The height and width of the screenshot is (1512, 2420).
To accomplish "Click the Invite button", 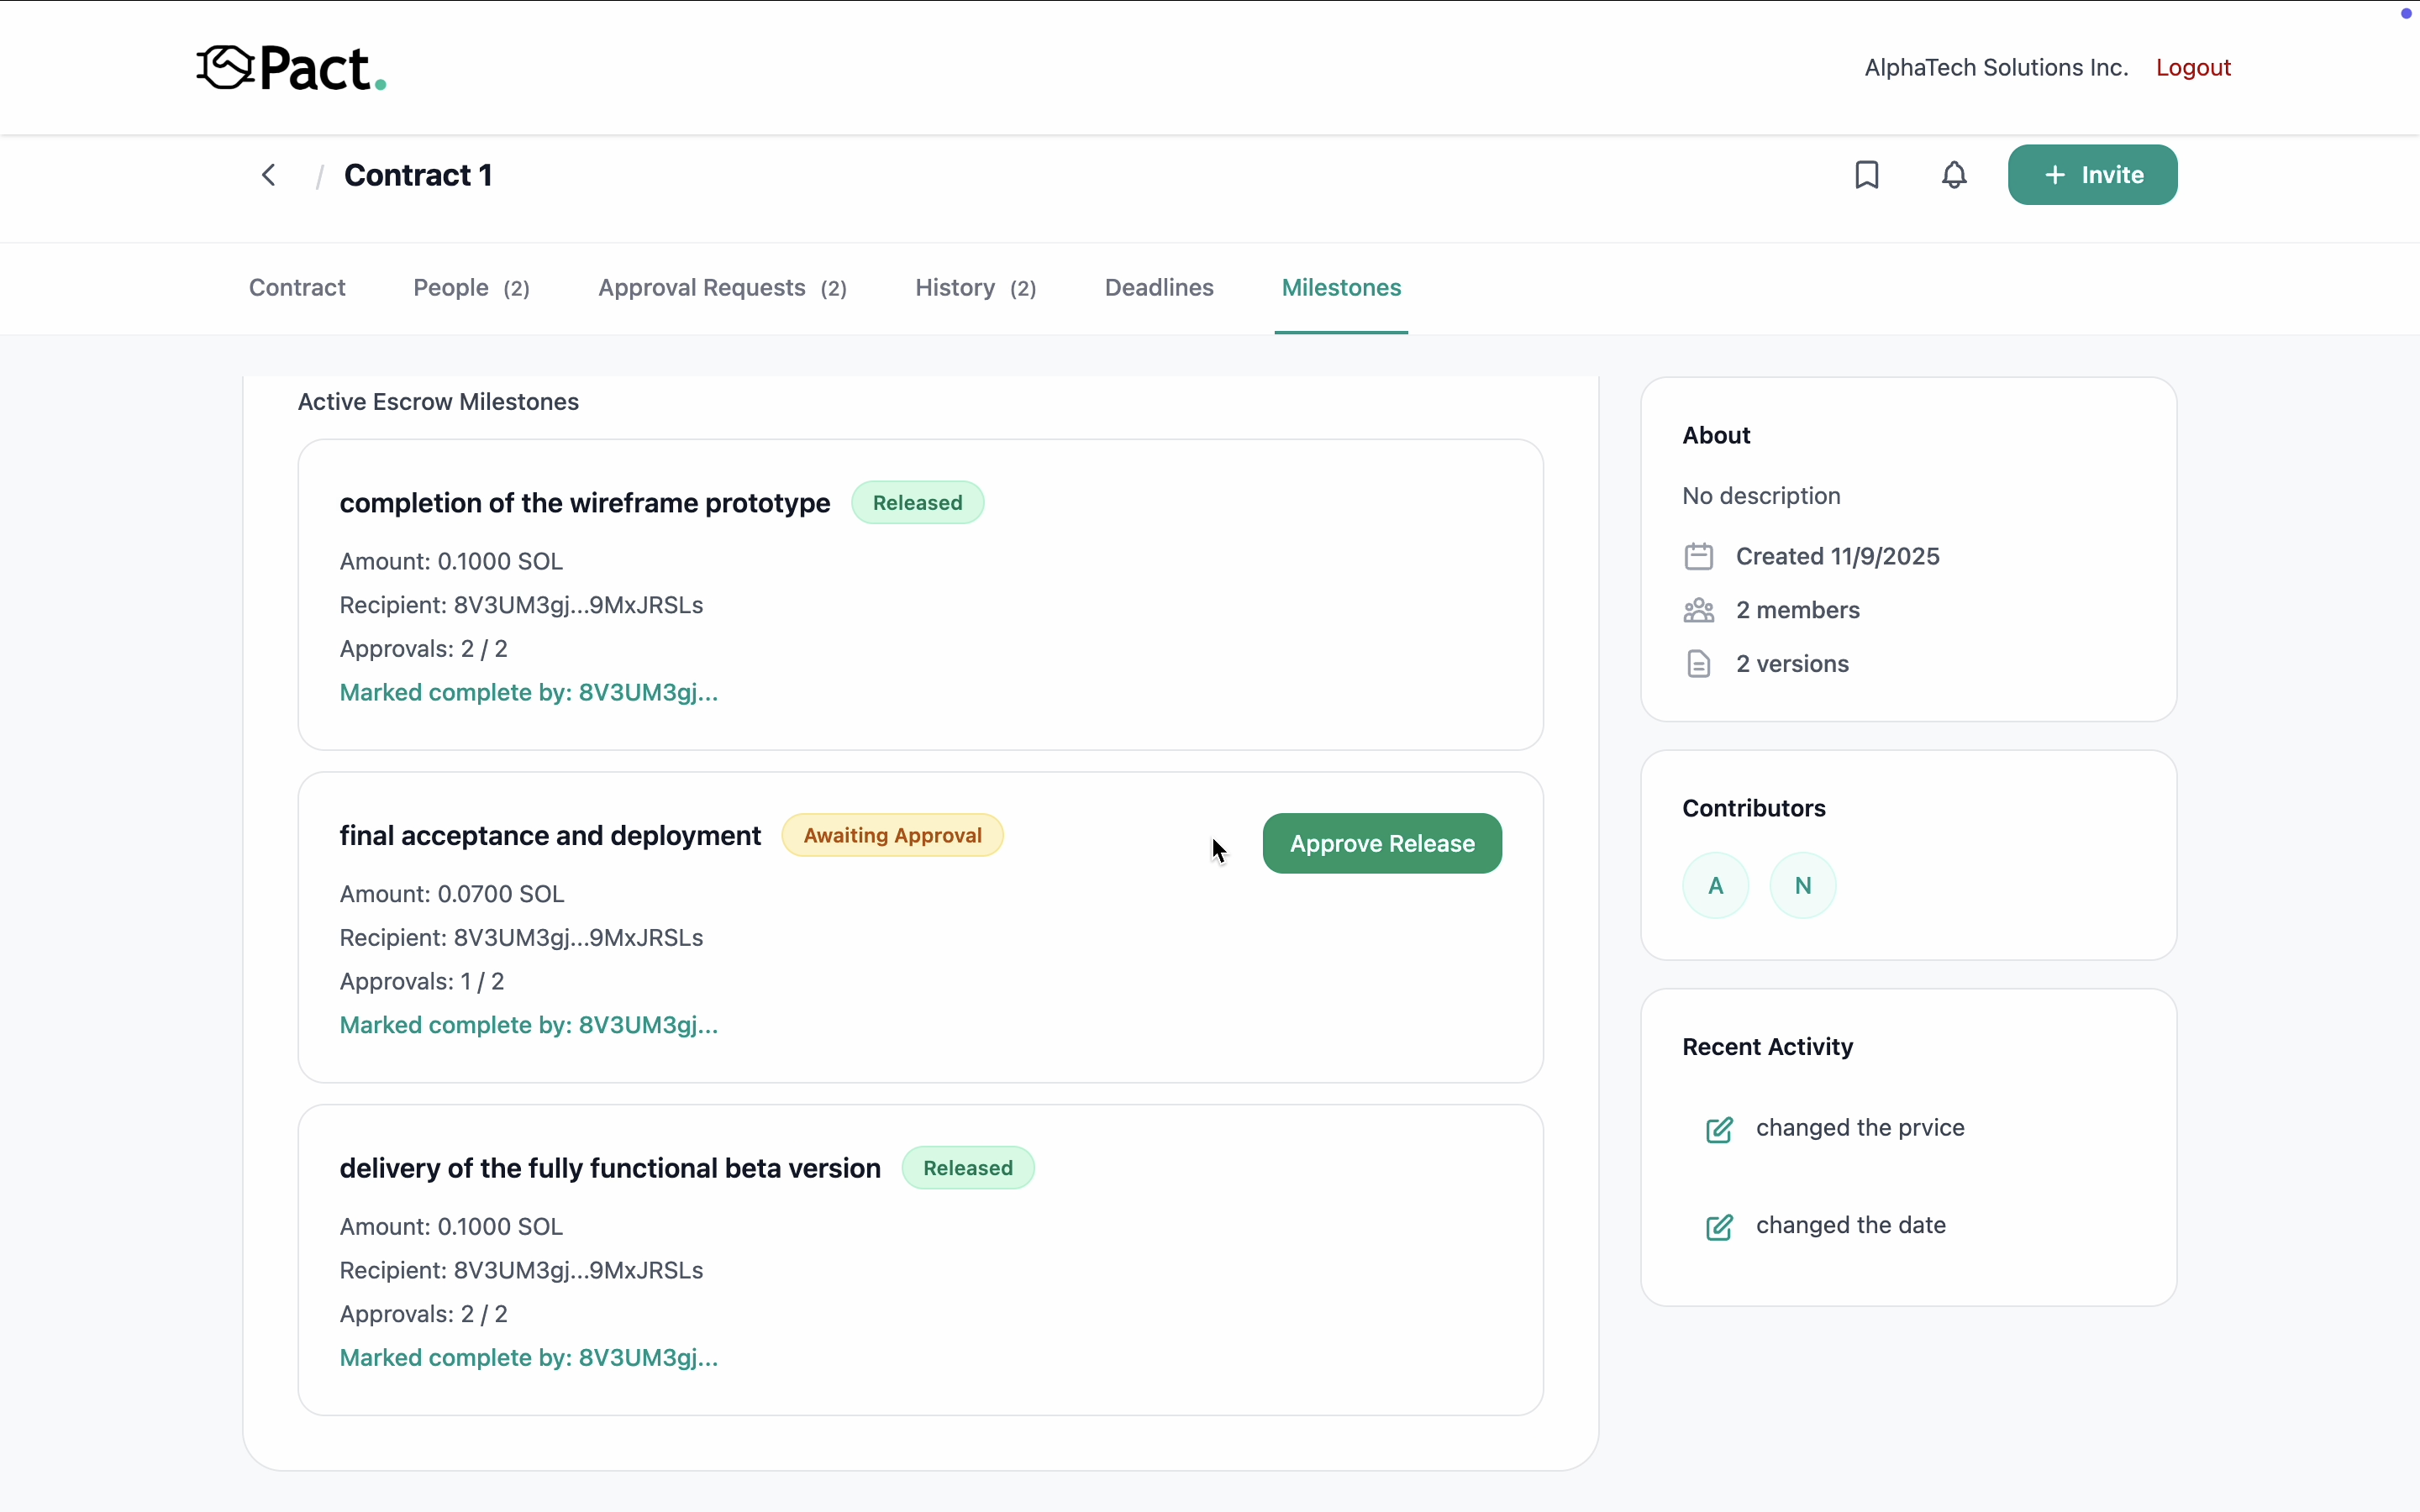I will tap(2092, 175).
